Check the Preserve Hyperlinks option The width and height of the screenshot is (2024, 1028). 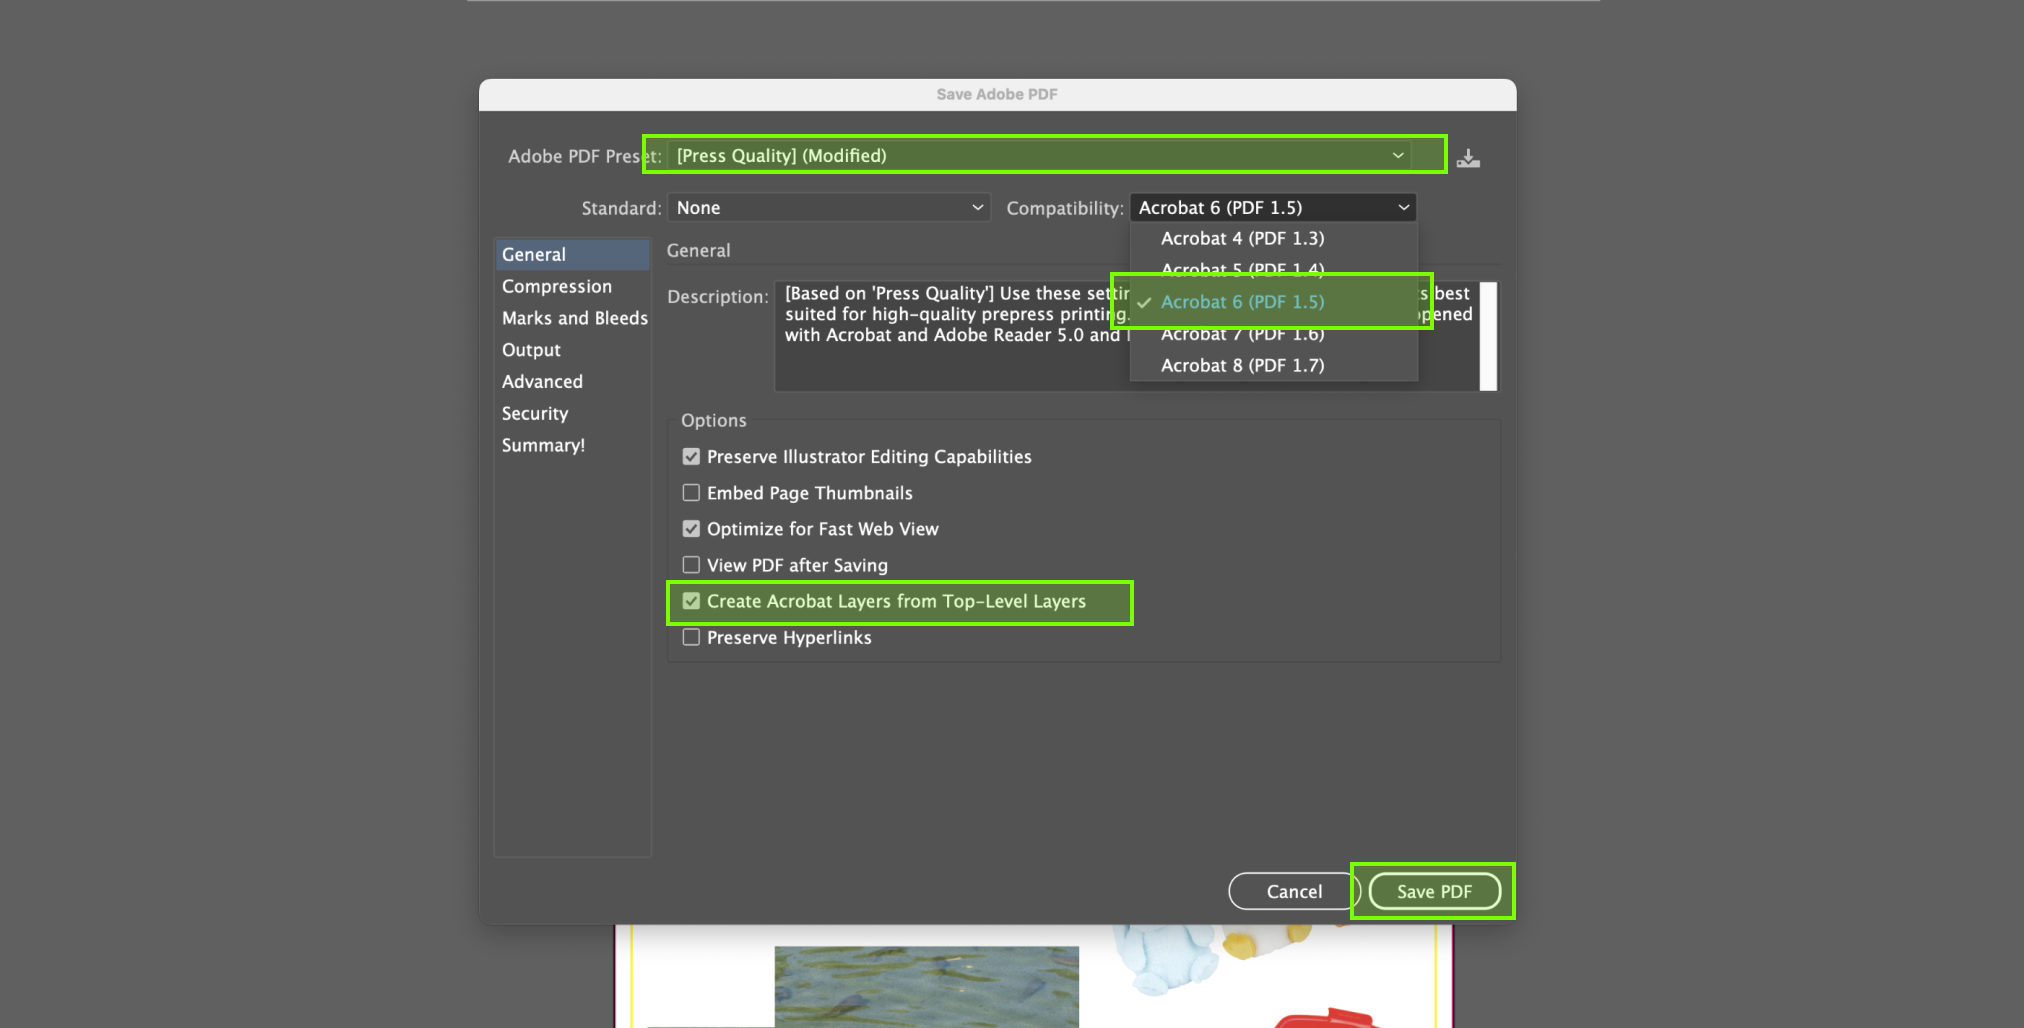(x=691, y=638)
